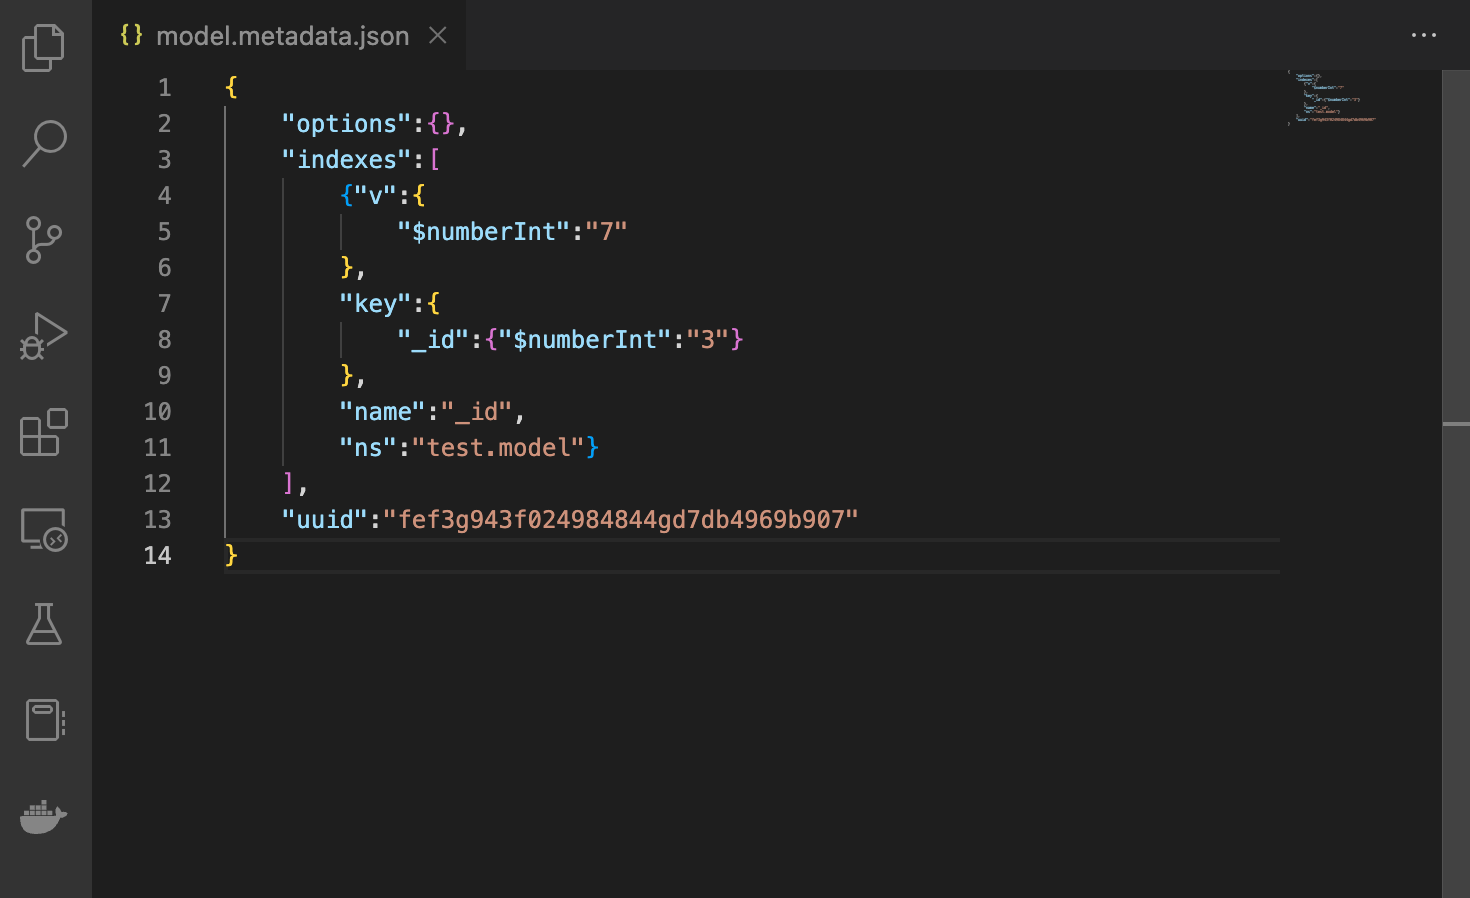Click line number 7 in the gutter
This screenshot has height=898, width=1470.
(x=164, y=304)
